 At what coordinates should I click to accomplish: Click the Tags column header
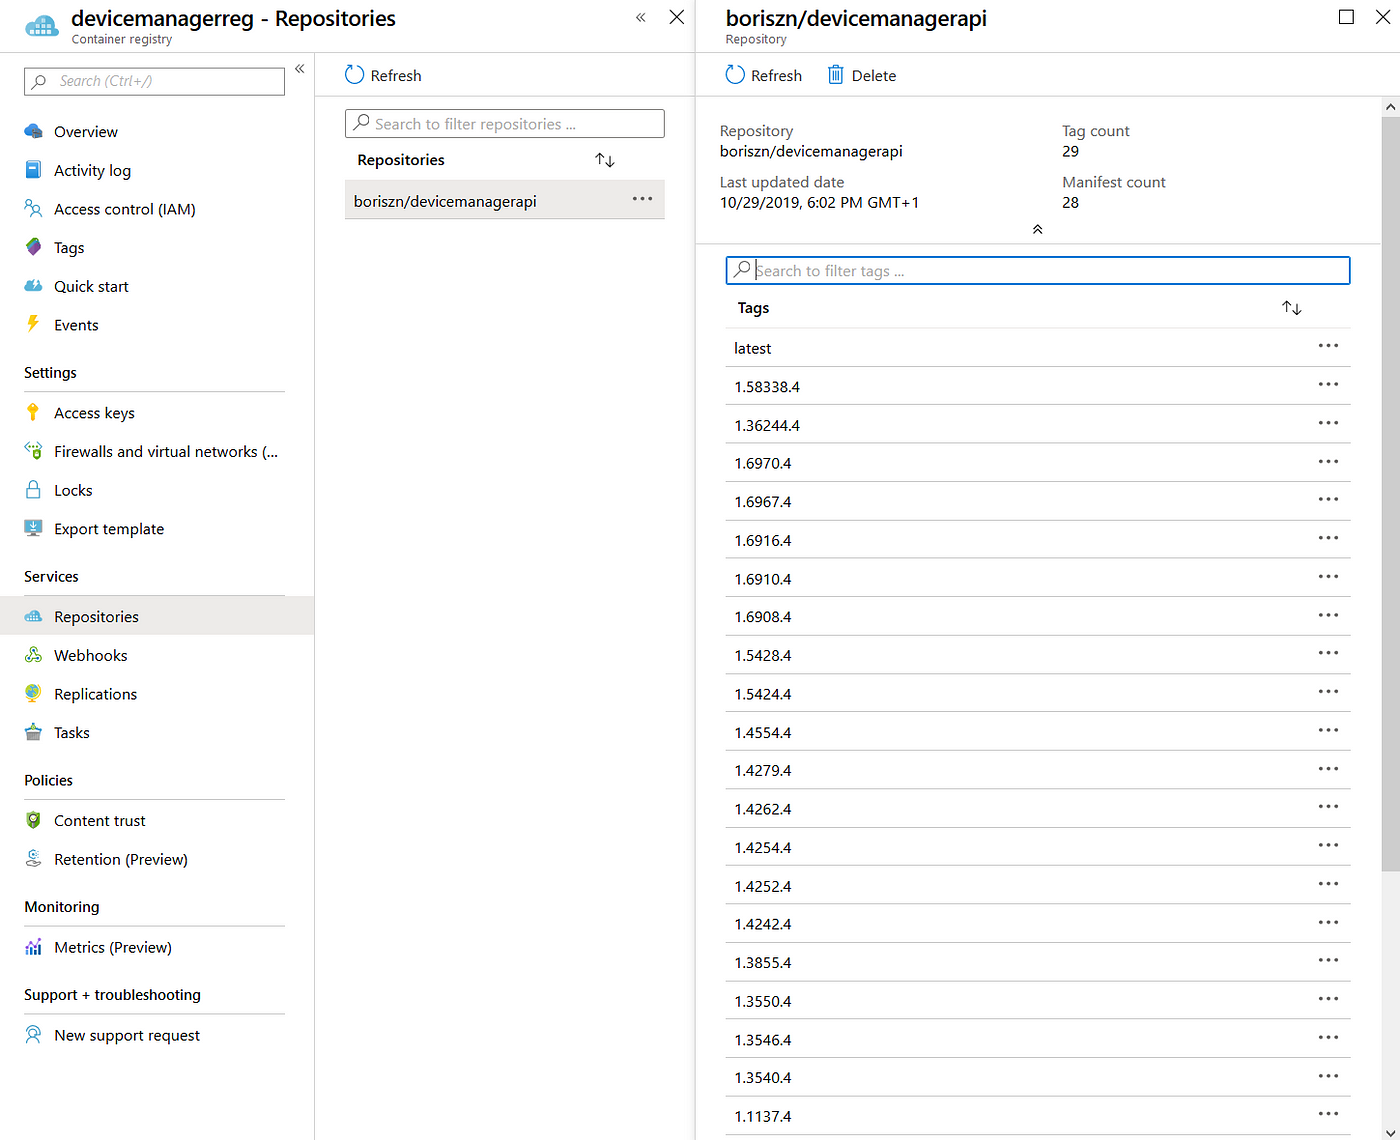tap(753, 308)
